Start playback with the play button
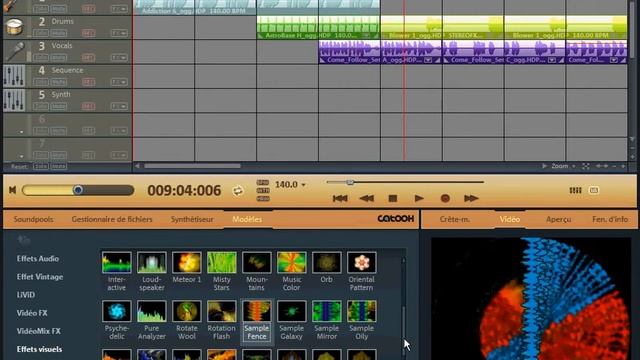 pos(419,198)
